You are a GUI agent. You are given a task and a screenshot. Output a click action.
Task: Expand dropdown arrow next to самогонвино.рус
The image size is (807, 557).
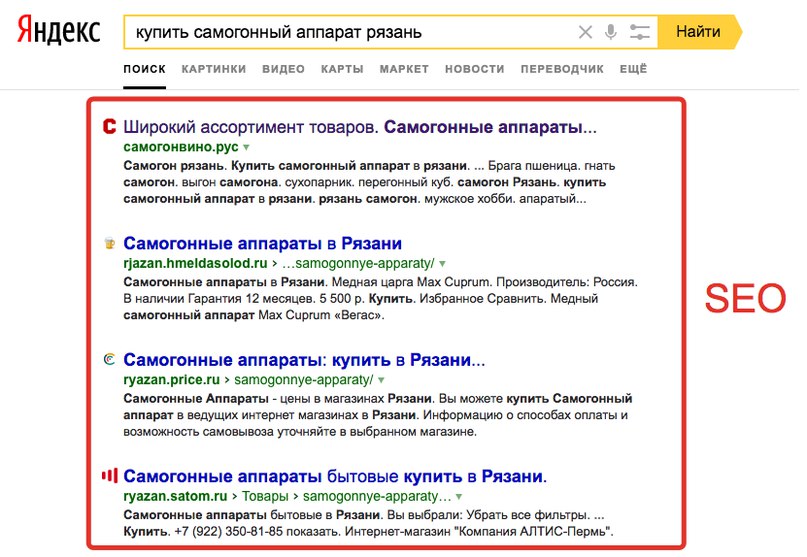click(x=246, y=148)
